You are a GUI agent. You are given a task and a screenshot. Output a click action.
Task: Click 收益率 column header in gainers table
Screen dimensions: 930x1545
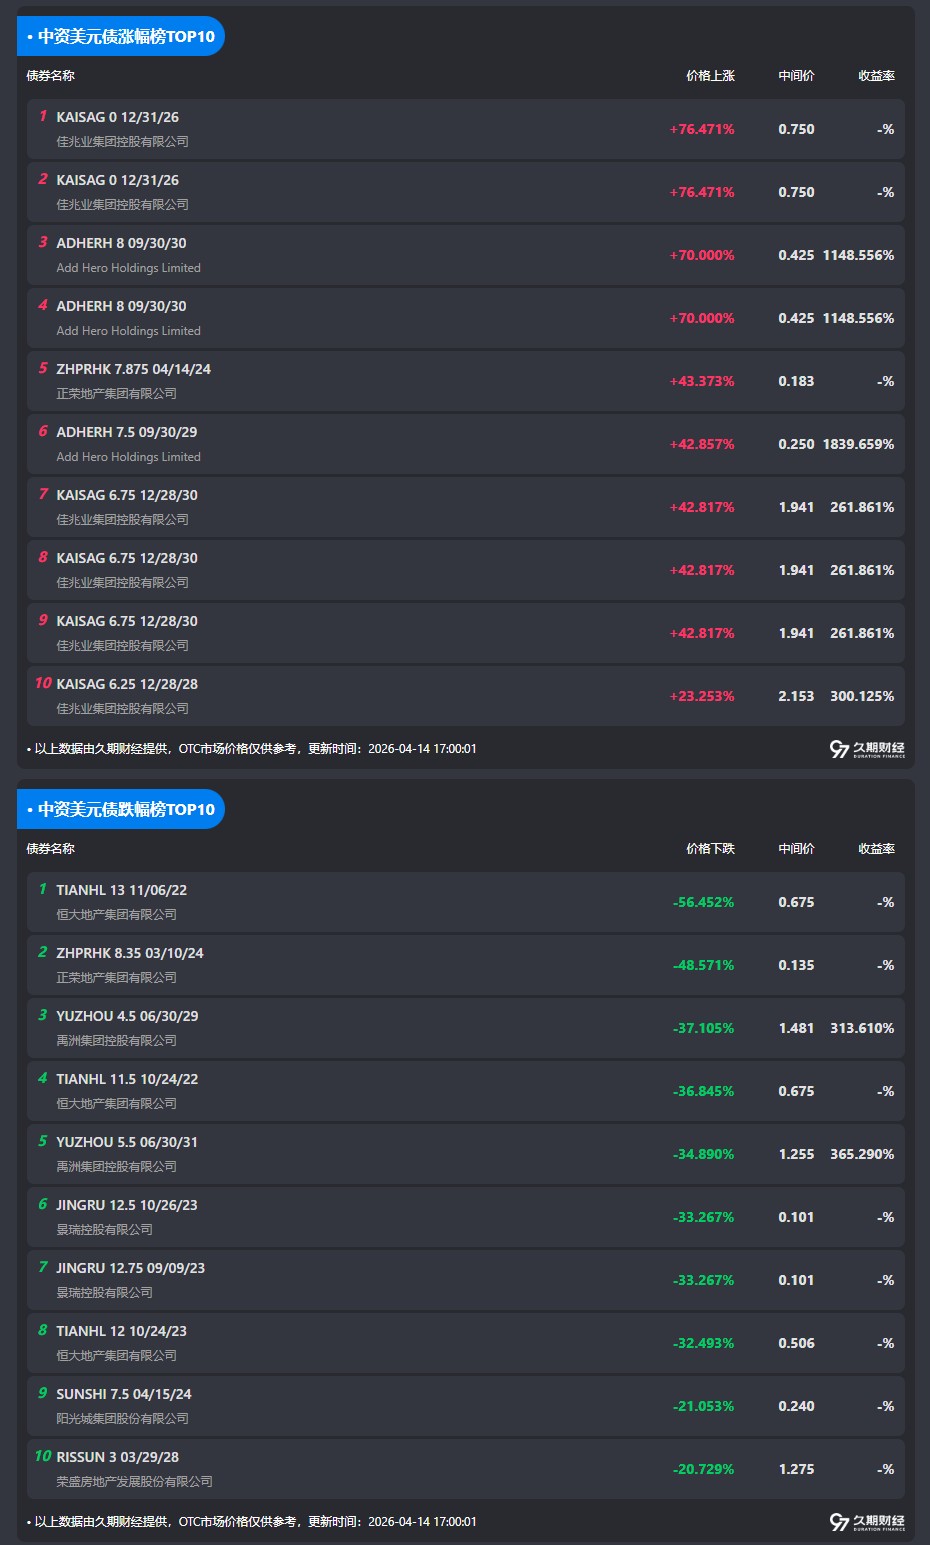pyautogui.click(x=876, y=76)
